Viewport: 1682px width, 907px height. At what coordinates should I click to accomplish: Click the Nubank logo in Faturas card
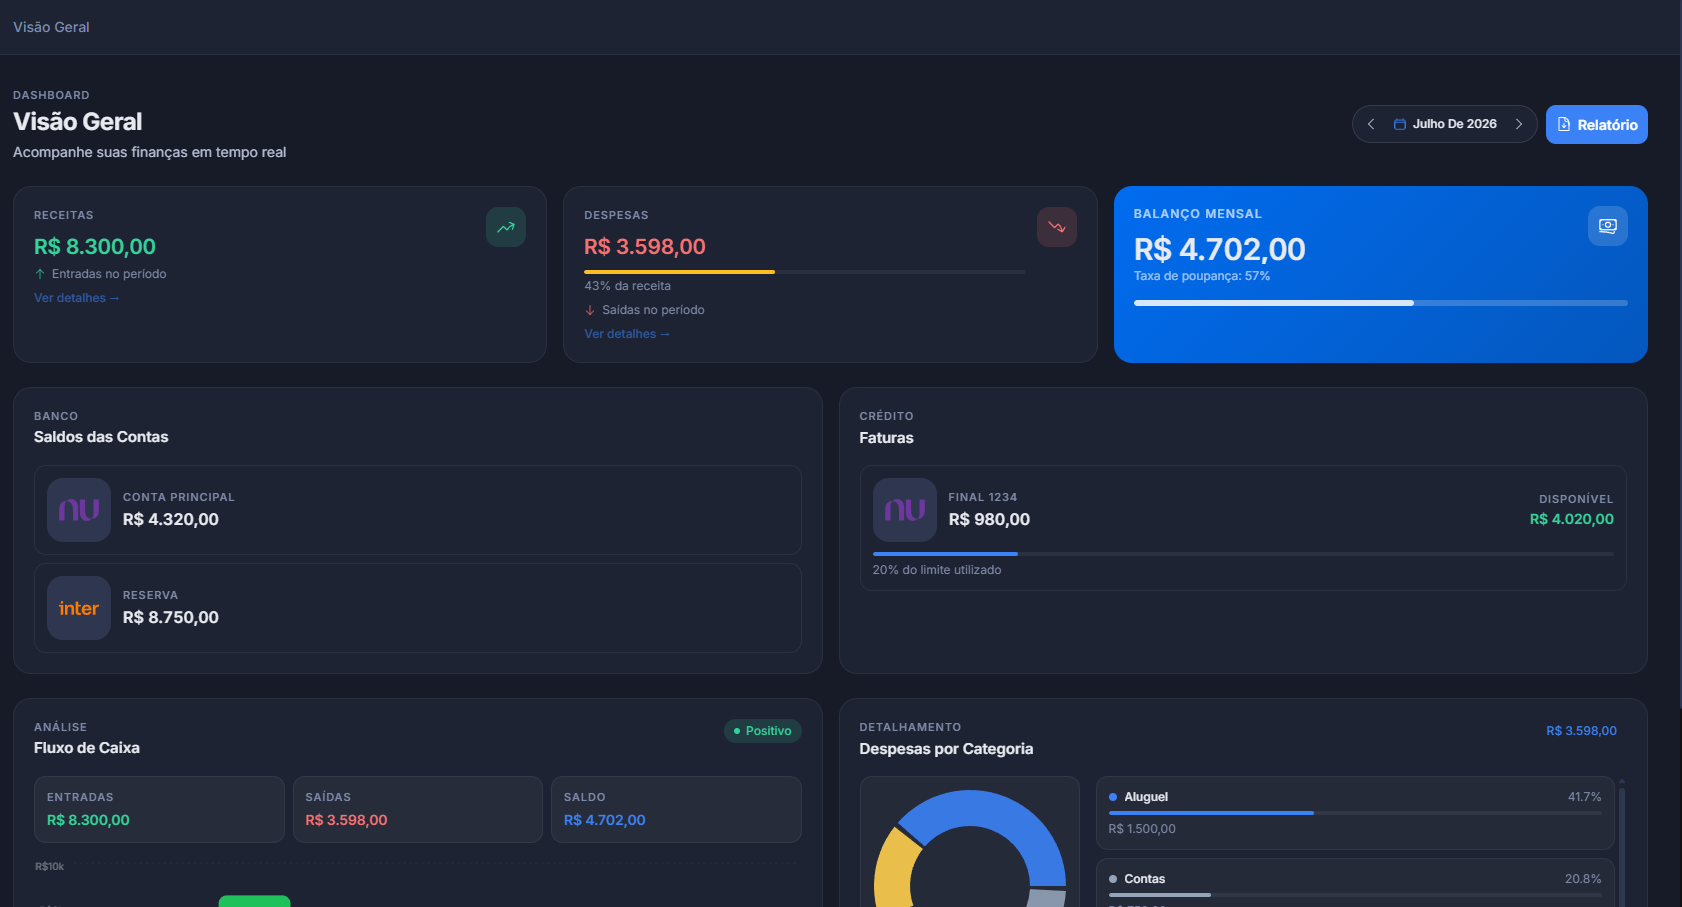click(905, 510)
